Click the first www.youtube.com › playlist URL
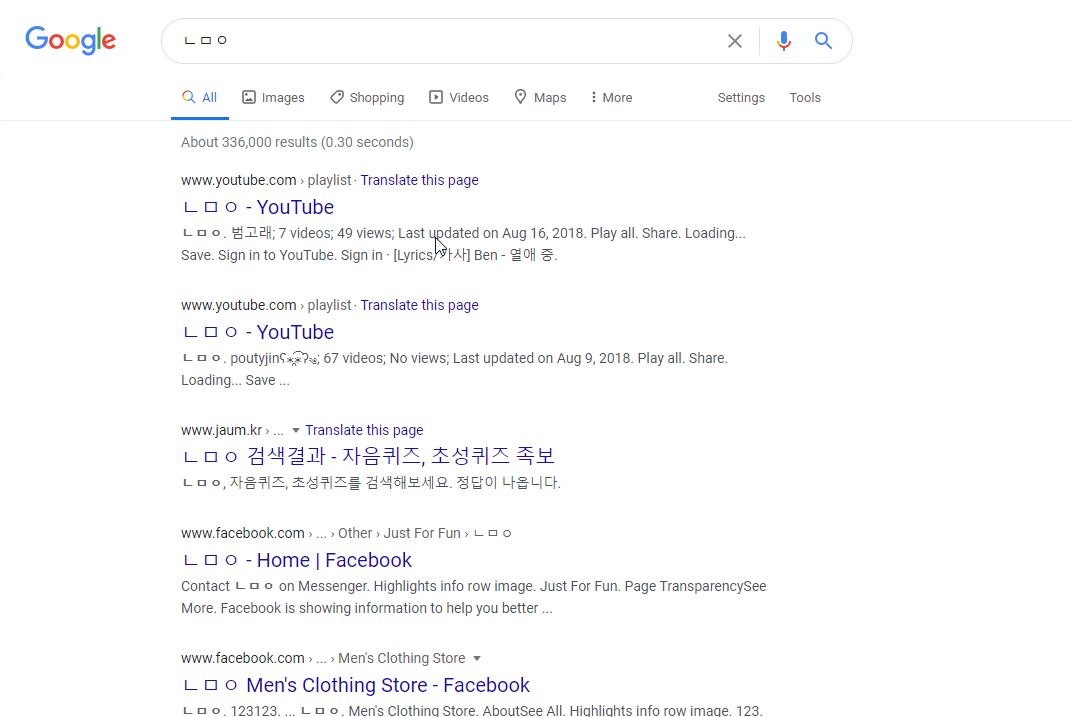 click(x=266, y=181)
